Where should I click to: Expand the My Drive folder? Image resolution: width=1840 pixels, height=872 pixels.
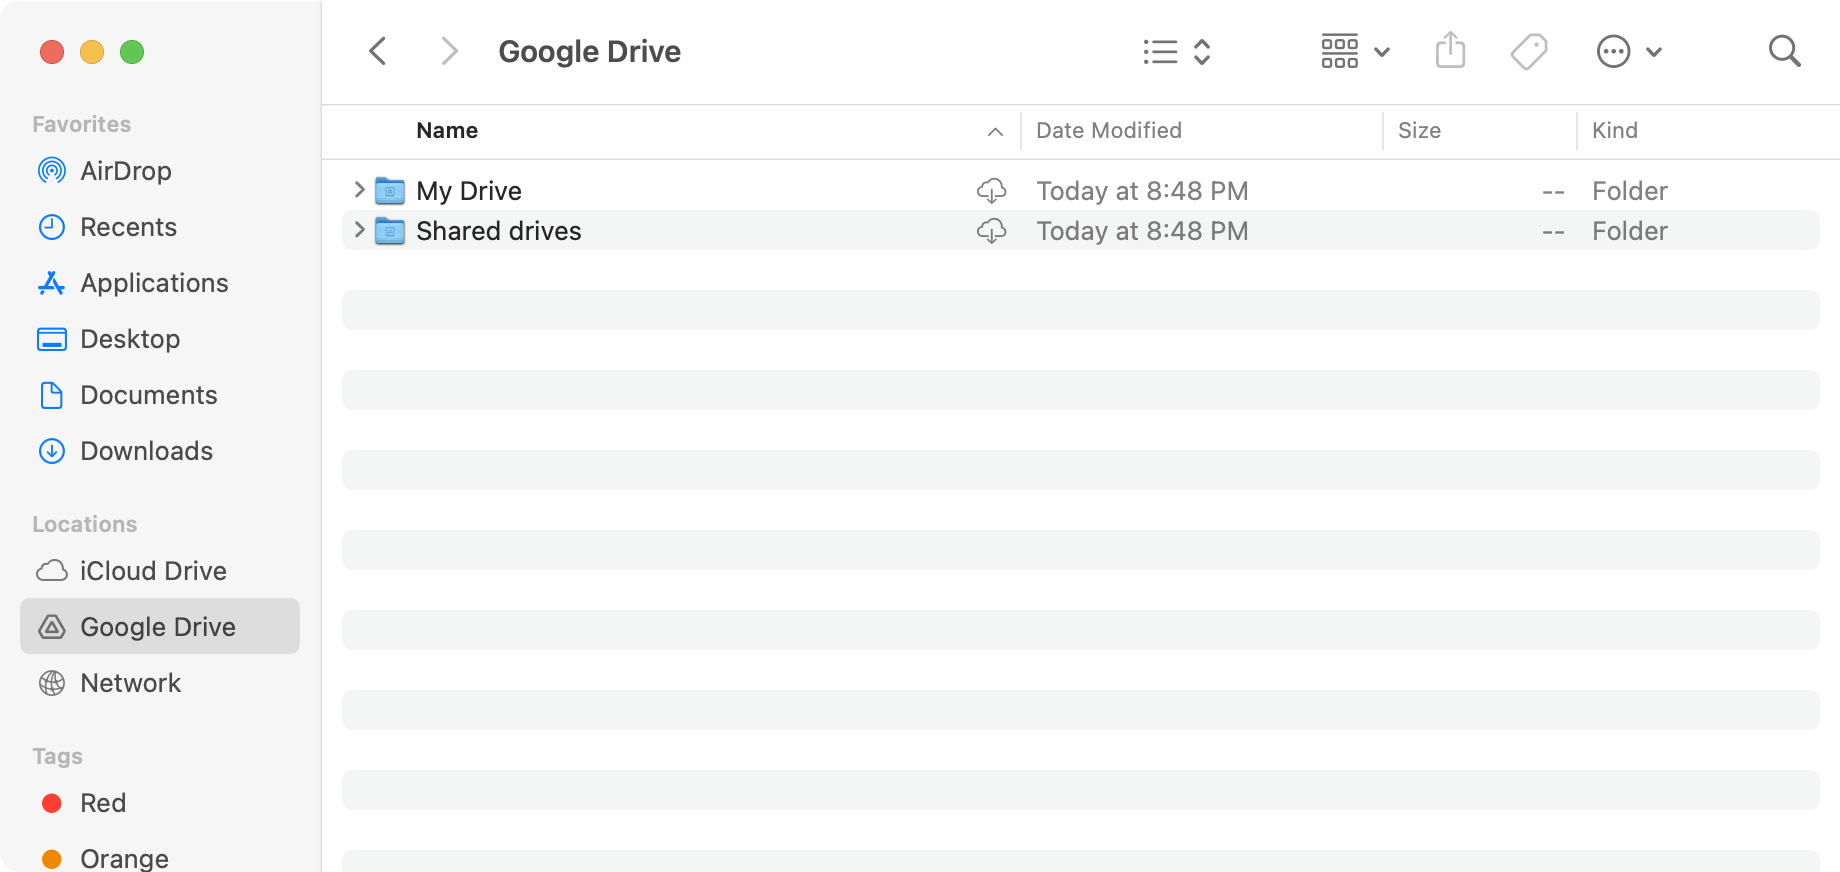point(359,190)
